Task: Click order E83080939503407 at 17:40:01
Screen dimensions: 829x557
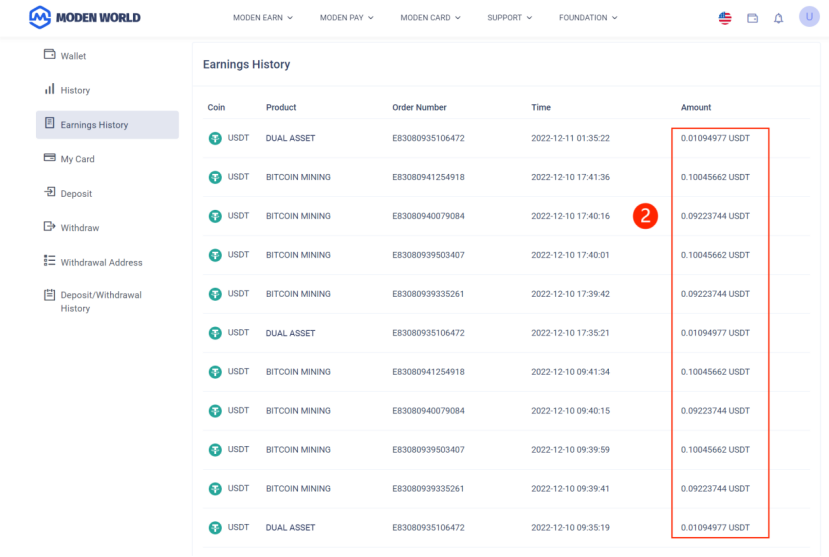Action: [428, 255]
